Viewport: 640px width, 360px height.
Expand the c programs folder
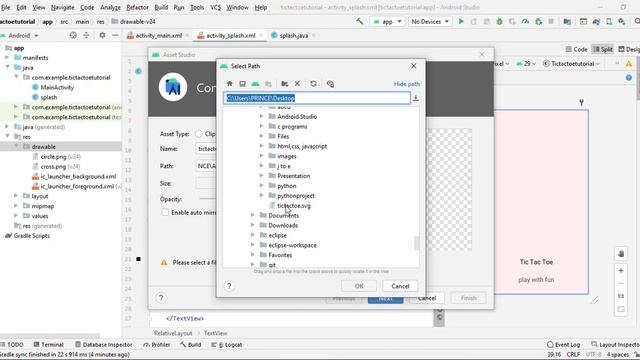[261, 126]
